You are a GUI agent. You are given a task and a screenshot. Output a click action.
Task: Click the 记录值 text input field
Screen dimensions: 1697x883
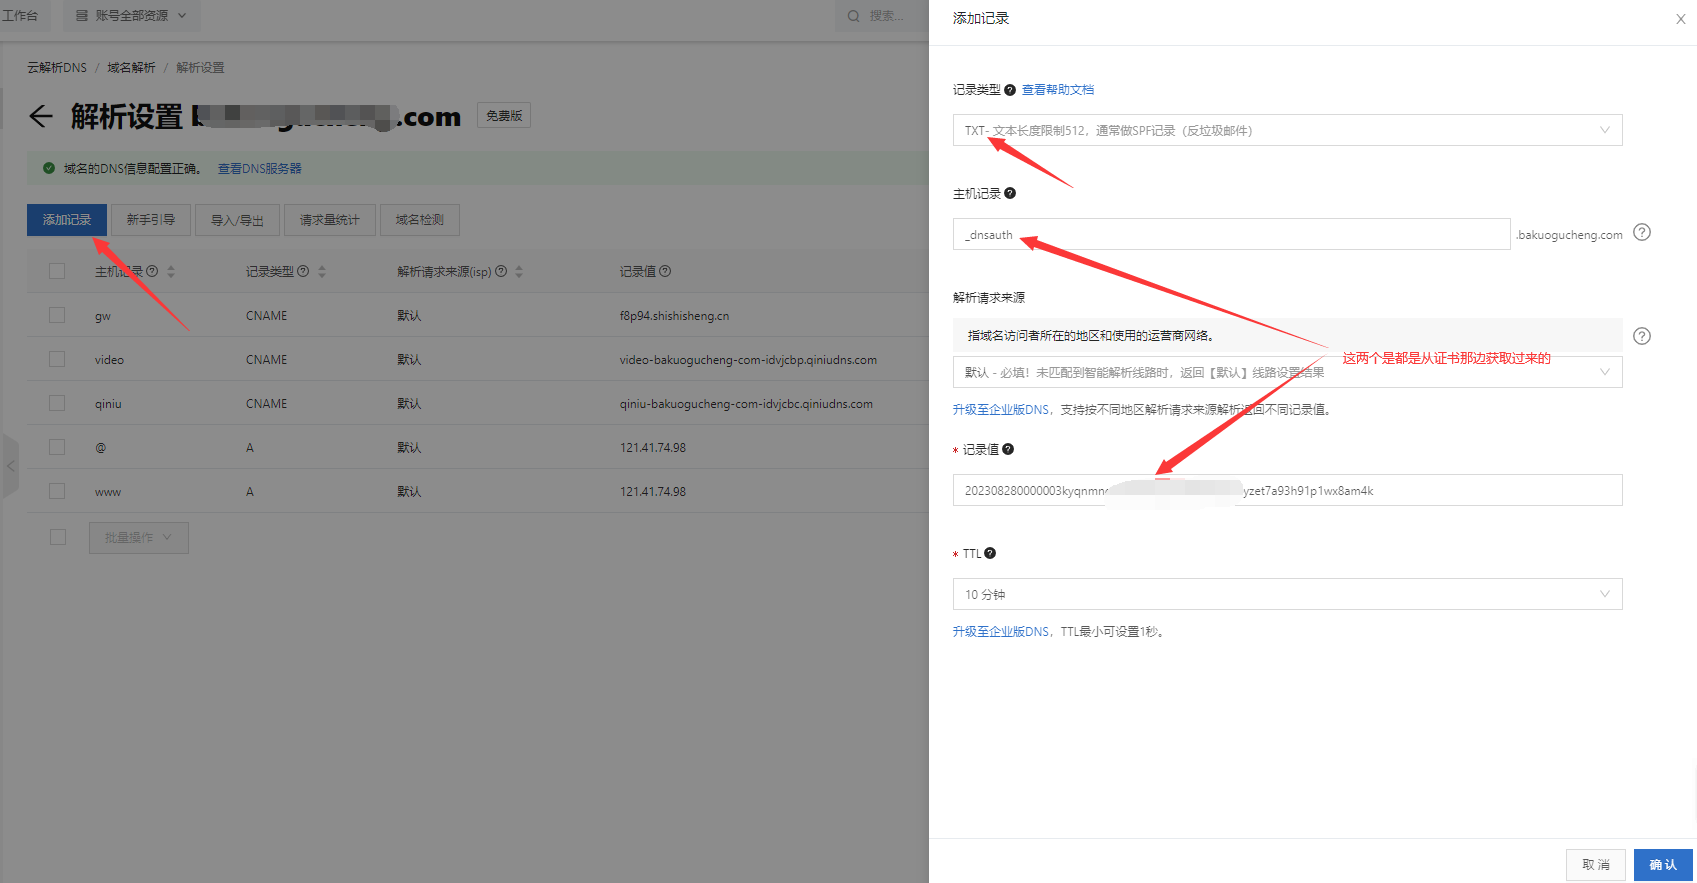click(x=1286, y=490)
